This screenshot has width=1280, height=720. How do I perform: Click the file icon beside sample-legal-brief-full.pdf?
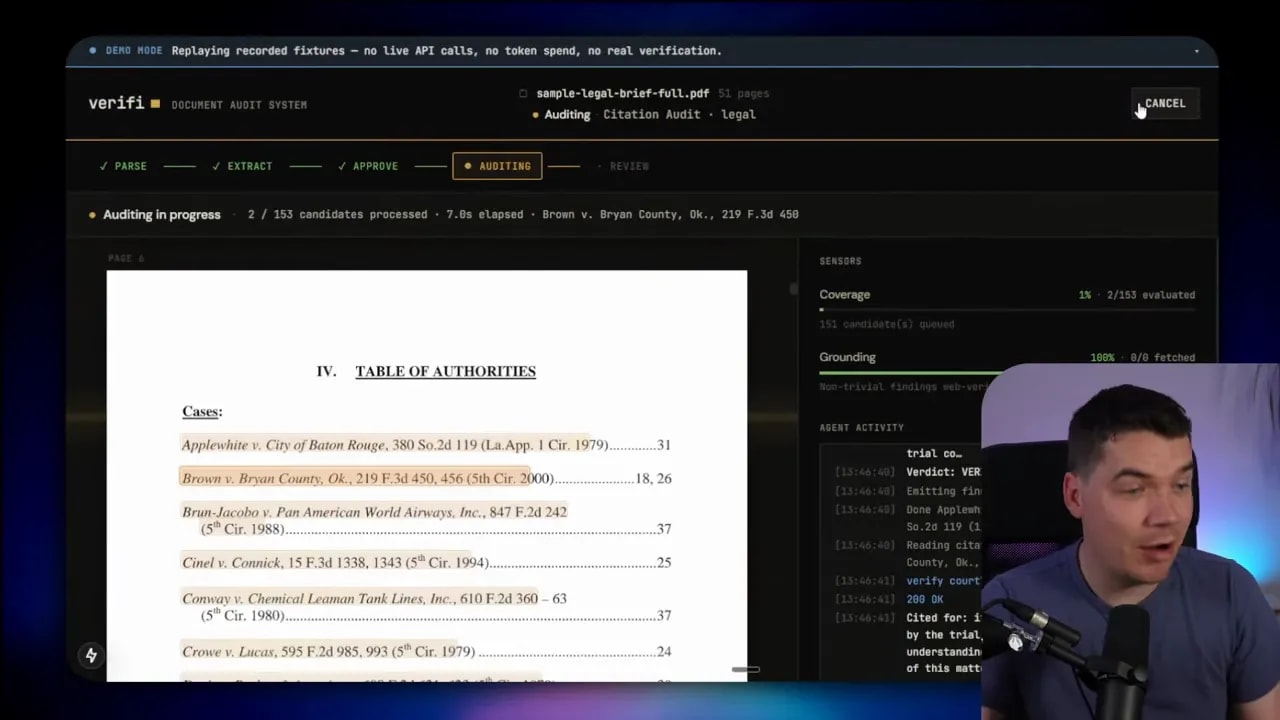point(522,93)
